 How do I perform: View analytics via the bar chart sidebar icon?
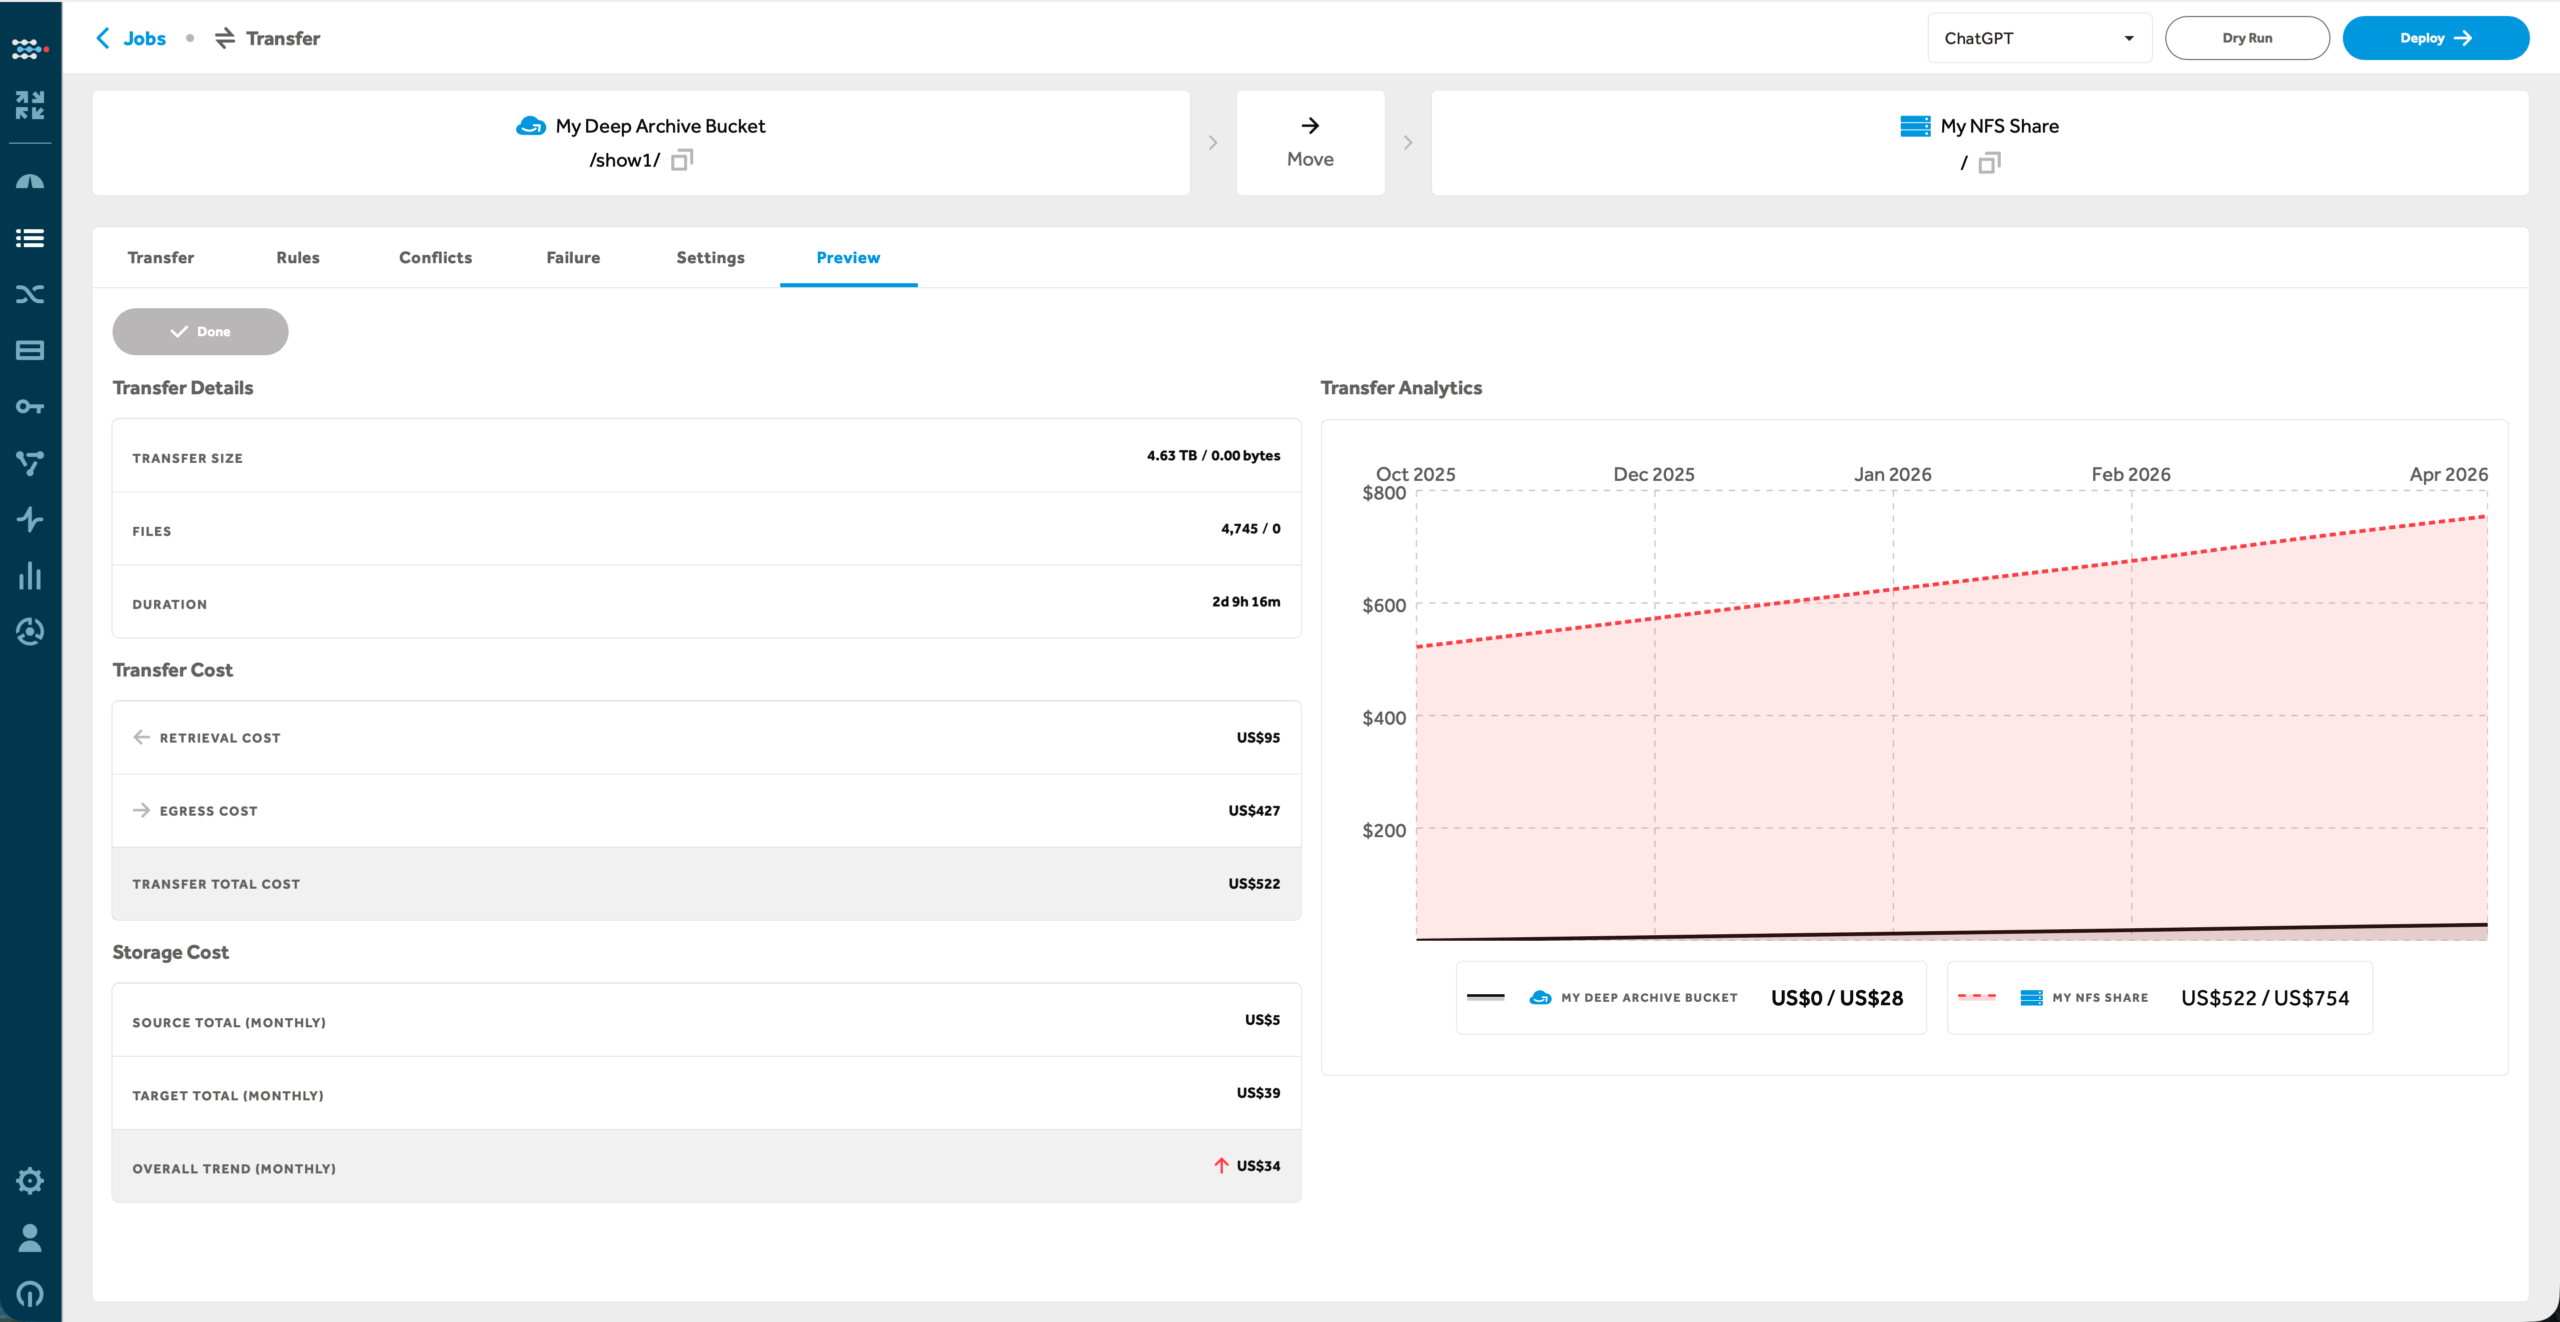[30, 575]
